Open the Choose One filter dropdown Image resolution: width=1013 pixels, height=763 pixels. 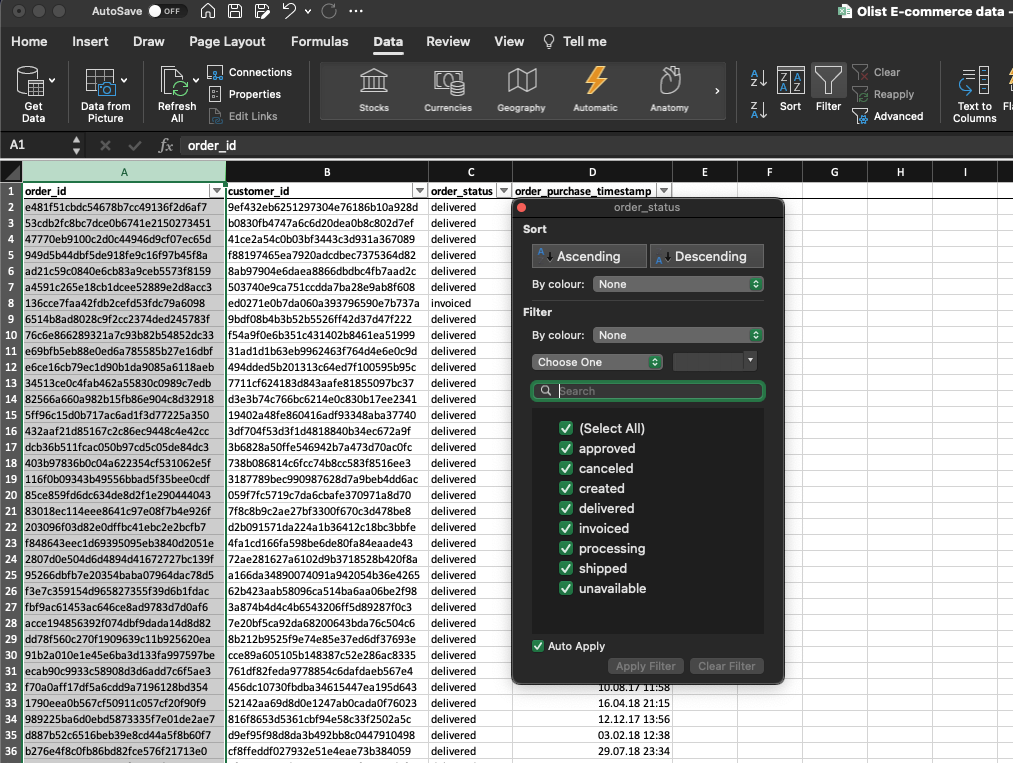(x=598, y=362)
